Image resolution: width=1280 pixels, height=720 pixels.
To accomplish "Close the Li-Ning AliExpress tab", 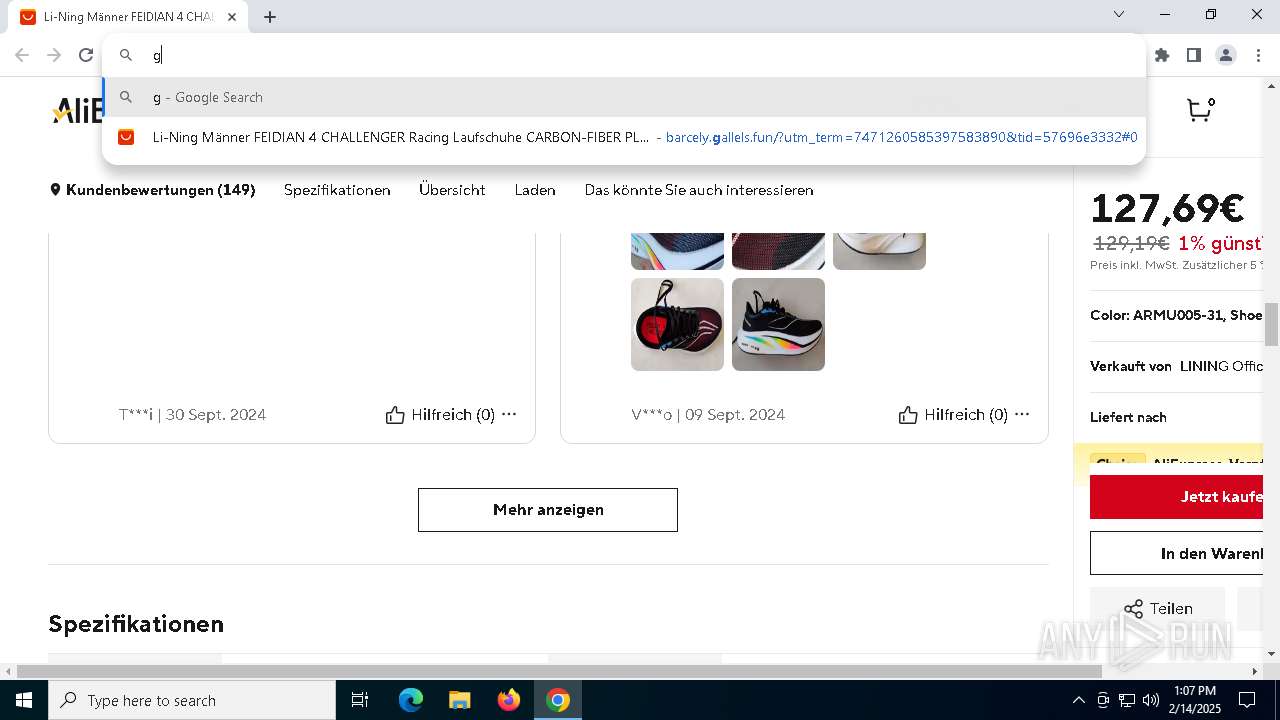I will click(x=232, y=17).
